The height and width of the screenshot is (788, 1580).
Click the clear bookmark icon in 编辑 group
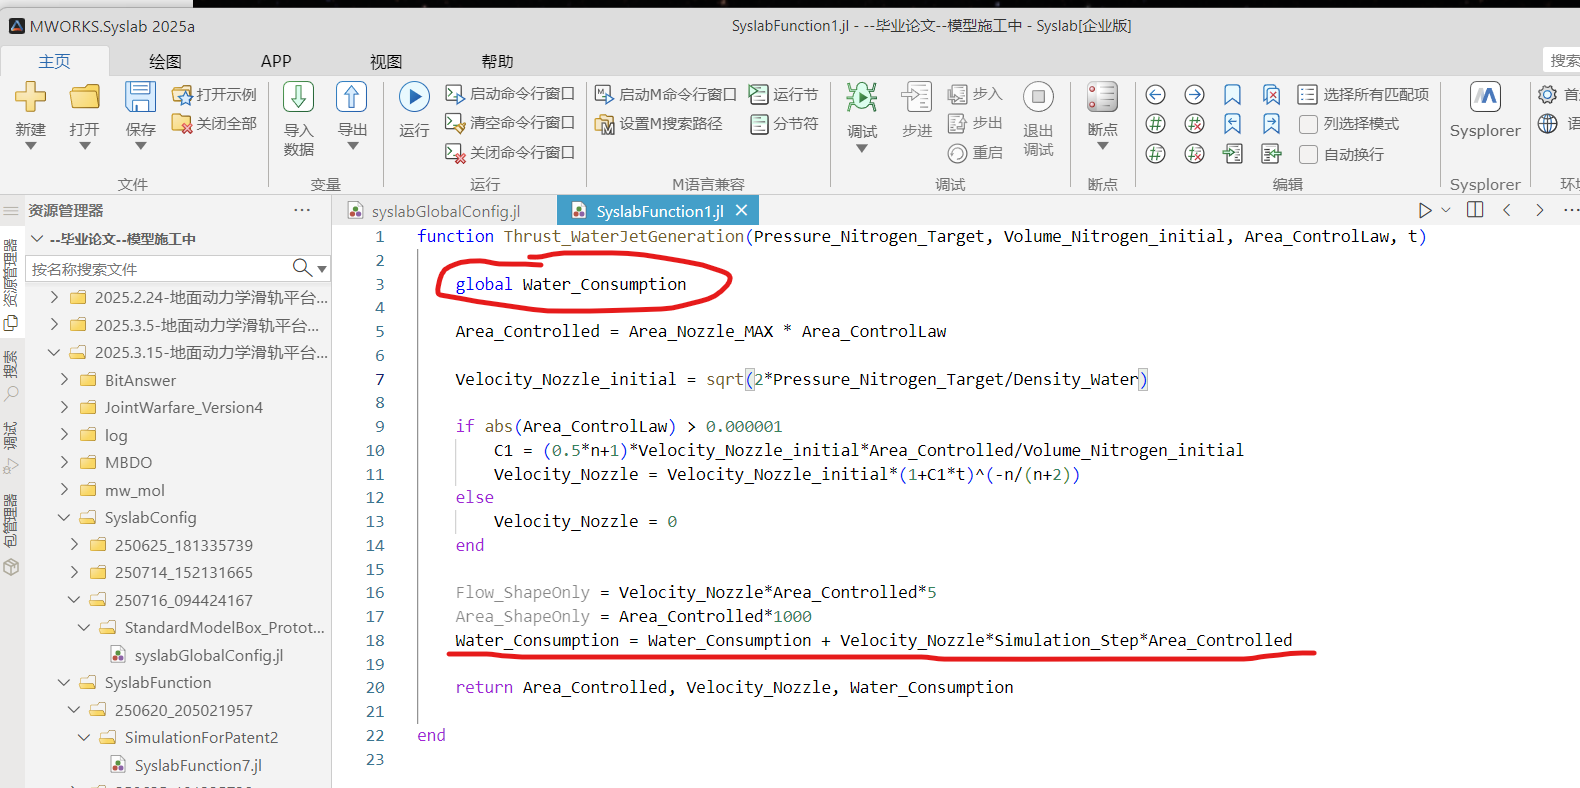pyautogui.click(x=1271, y=94)
